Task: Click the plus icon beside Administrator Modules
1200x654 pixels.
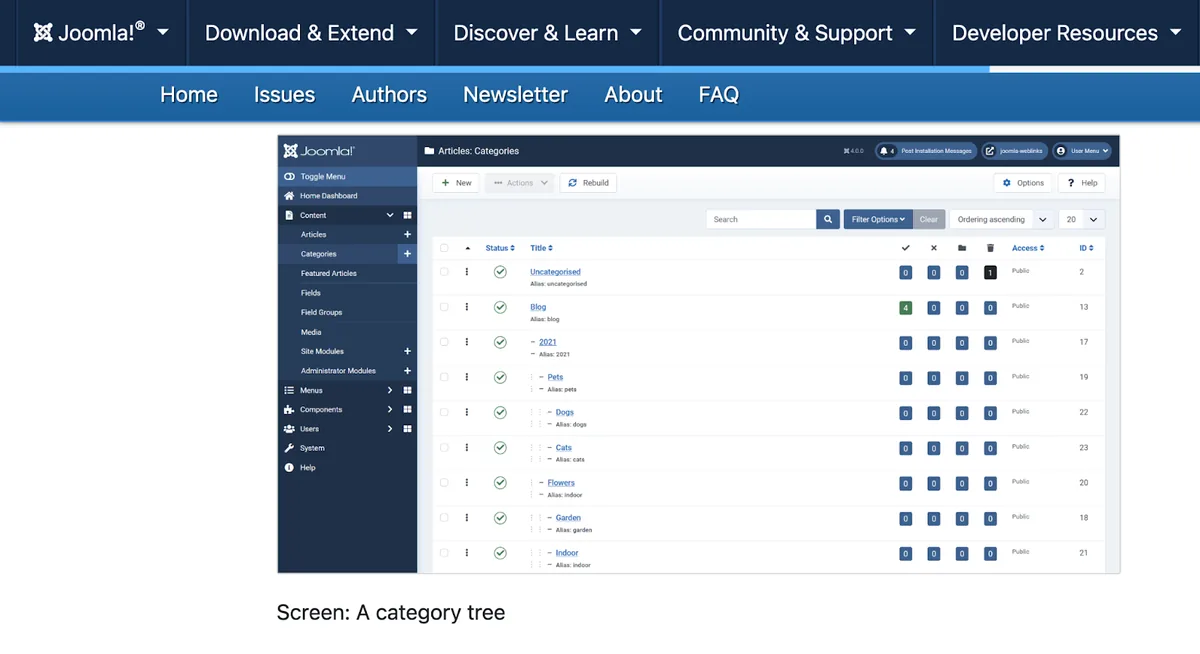Action: click(407, 371)
